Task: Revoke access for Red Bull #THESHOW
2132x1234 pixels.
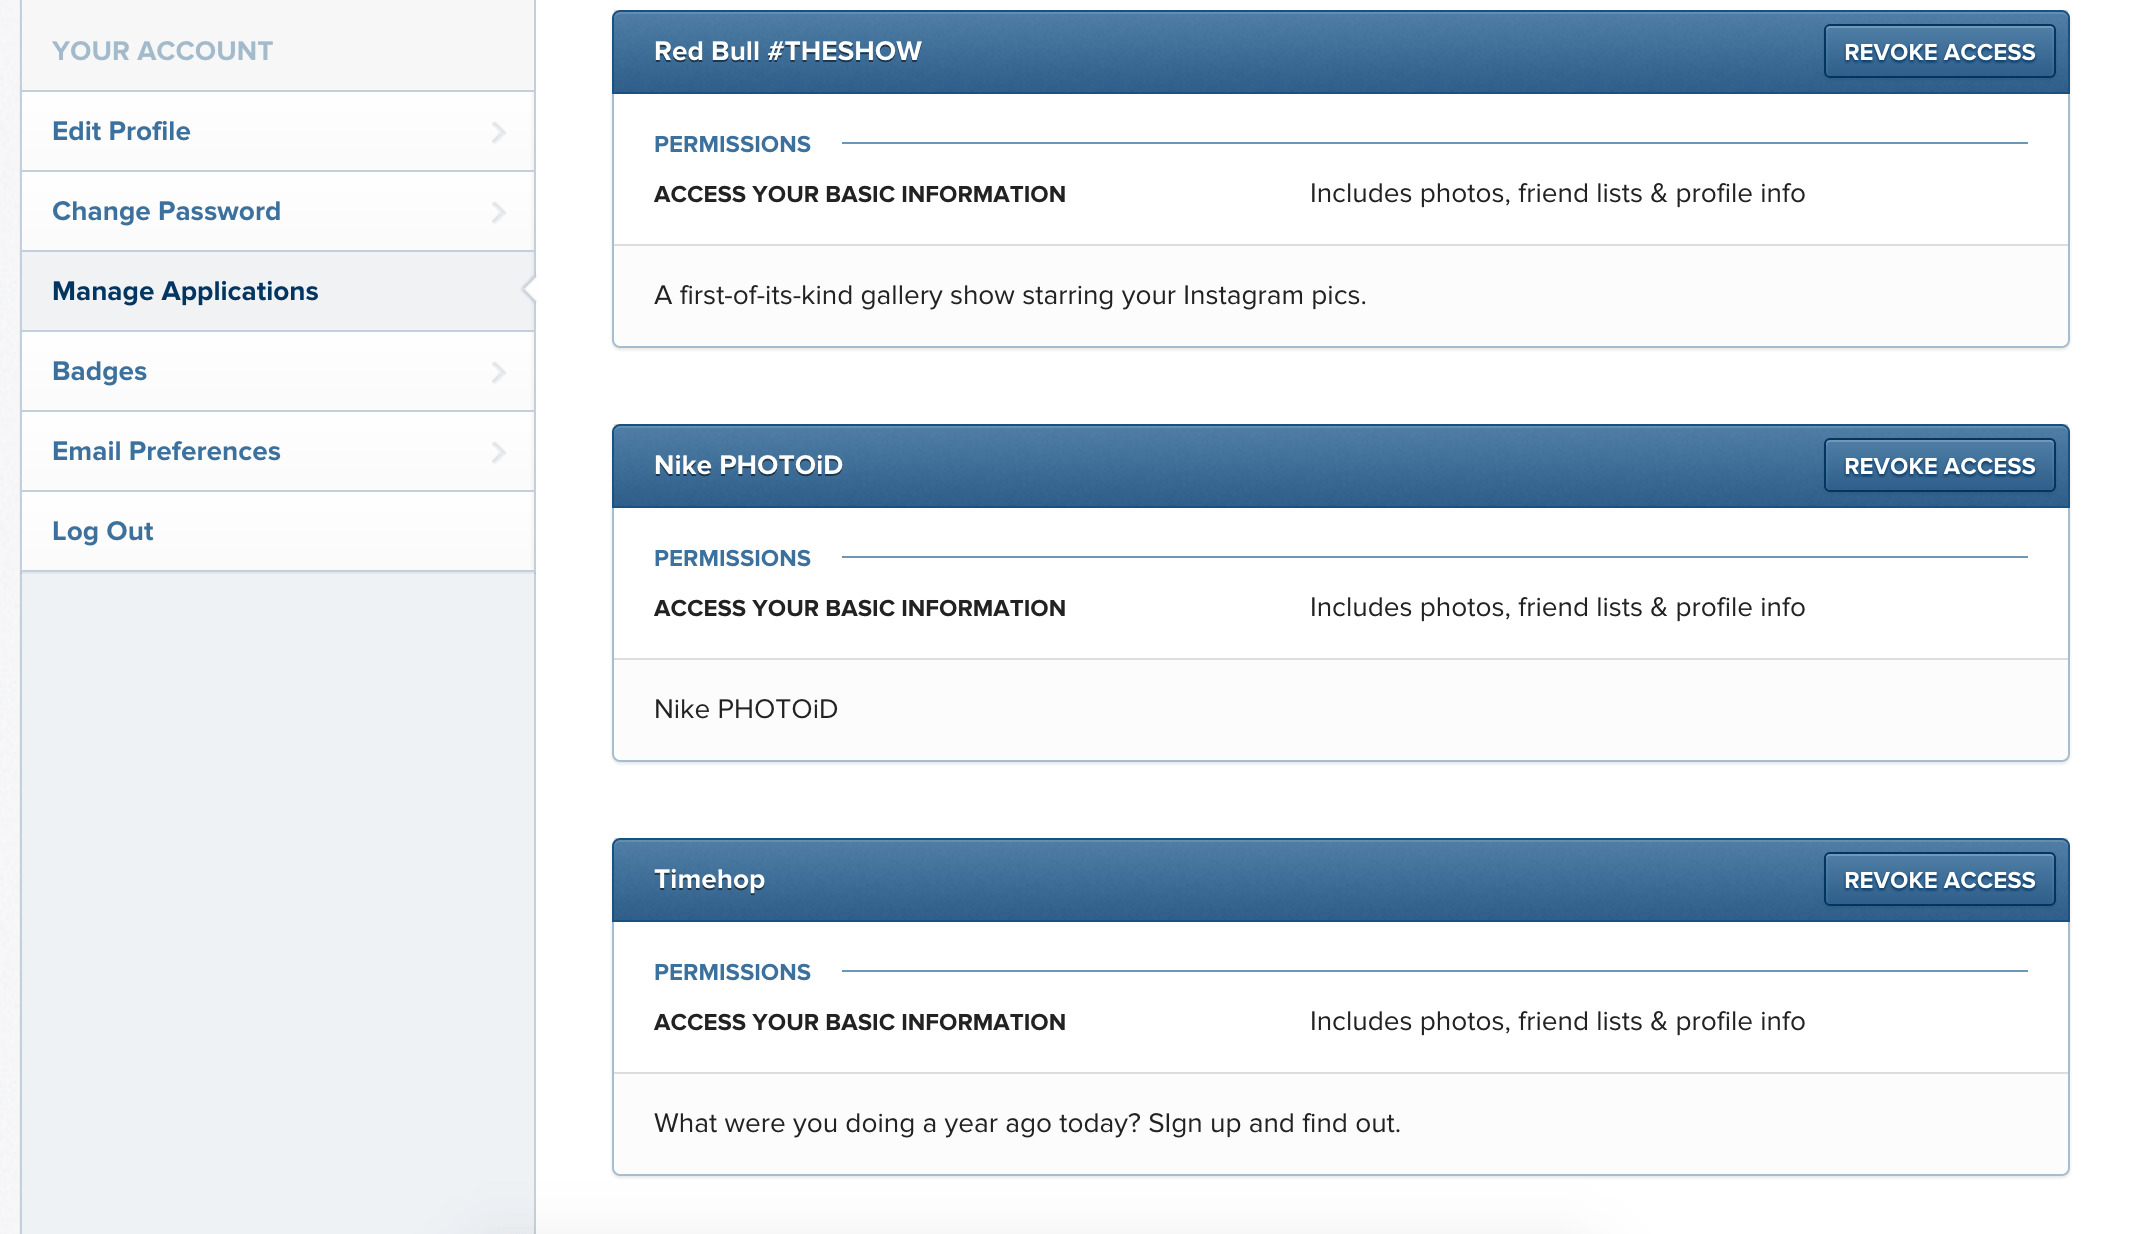Action: coord(1938,51)
